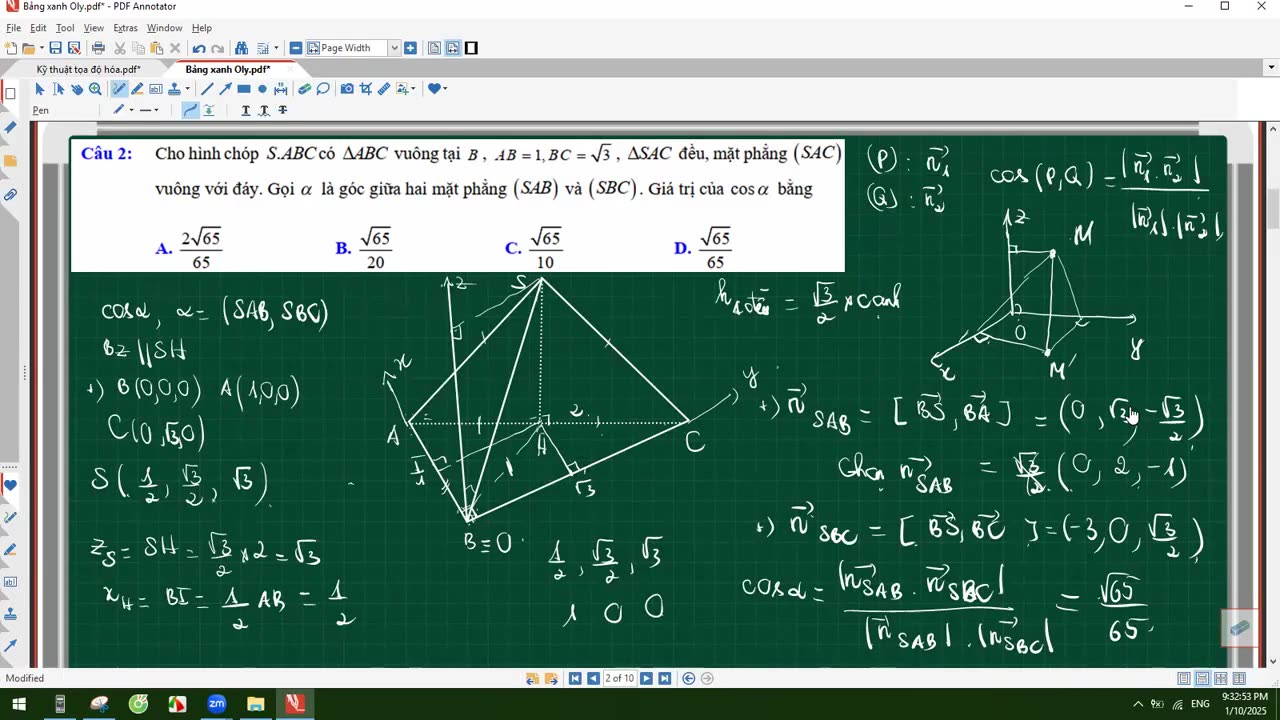Expand the insert image dropdown arrow
Screen dimensions: 1280x720
413,89
